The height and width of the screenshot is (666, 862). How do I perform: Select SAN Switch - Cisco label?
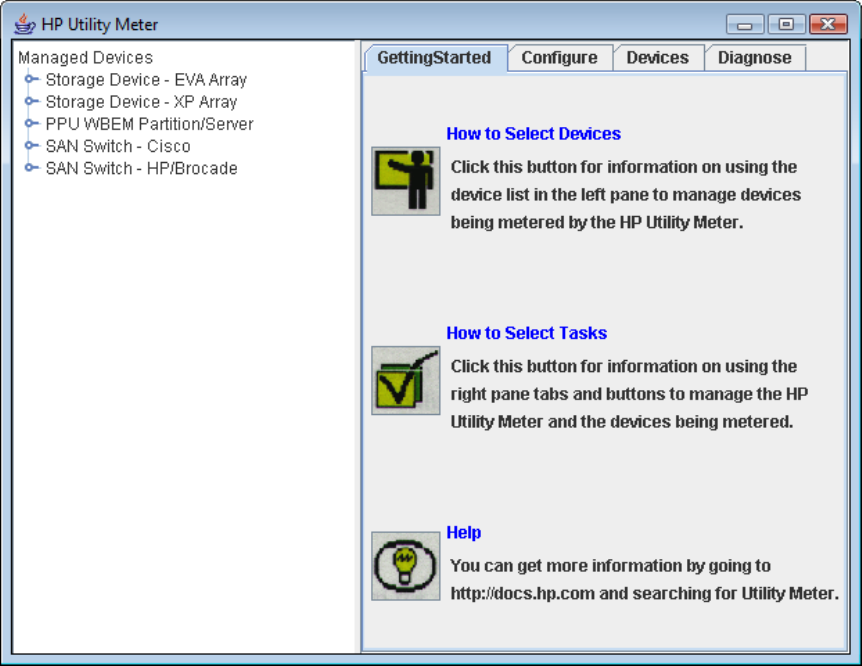pos(118,146)
